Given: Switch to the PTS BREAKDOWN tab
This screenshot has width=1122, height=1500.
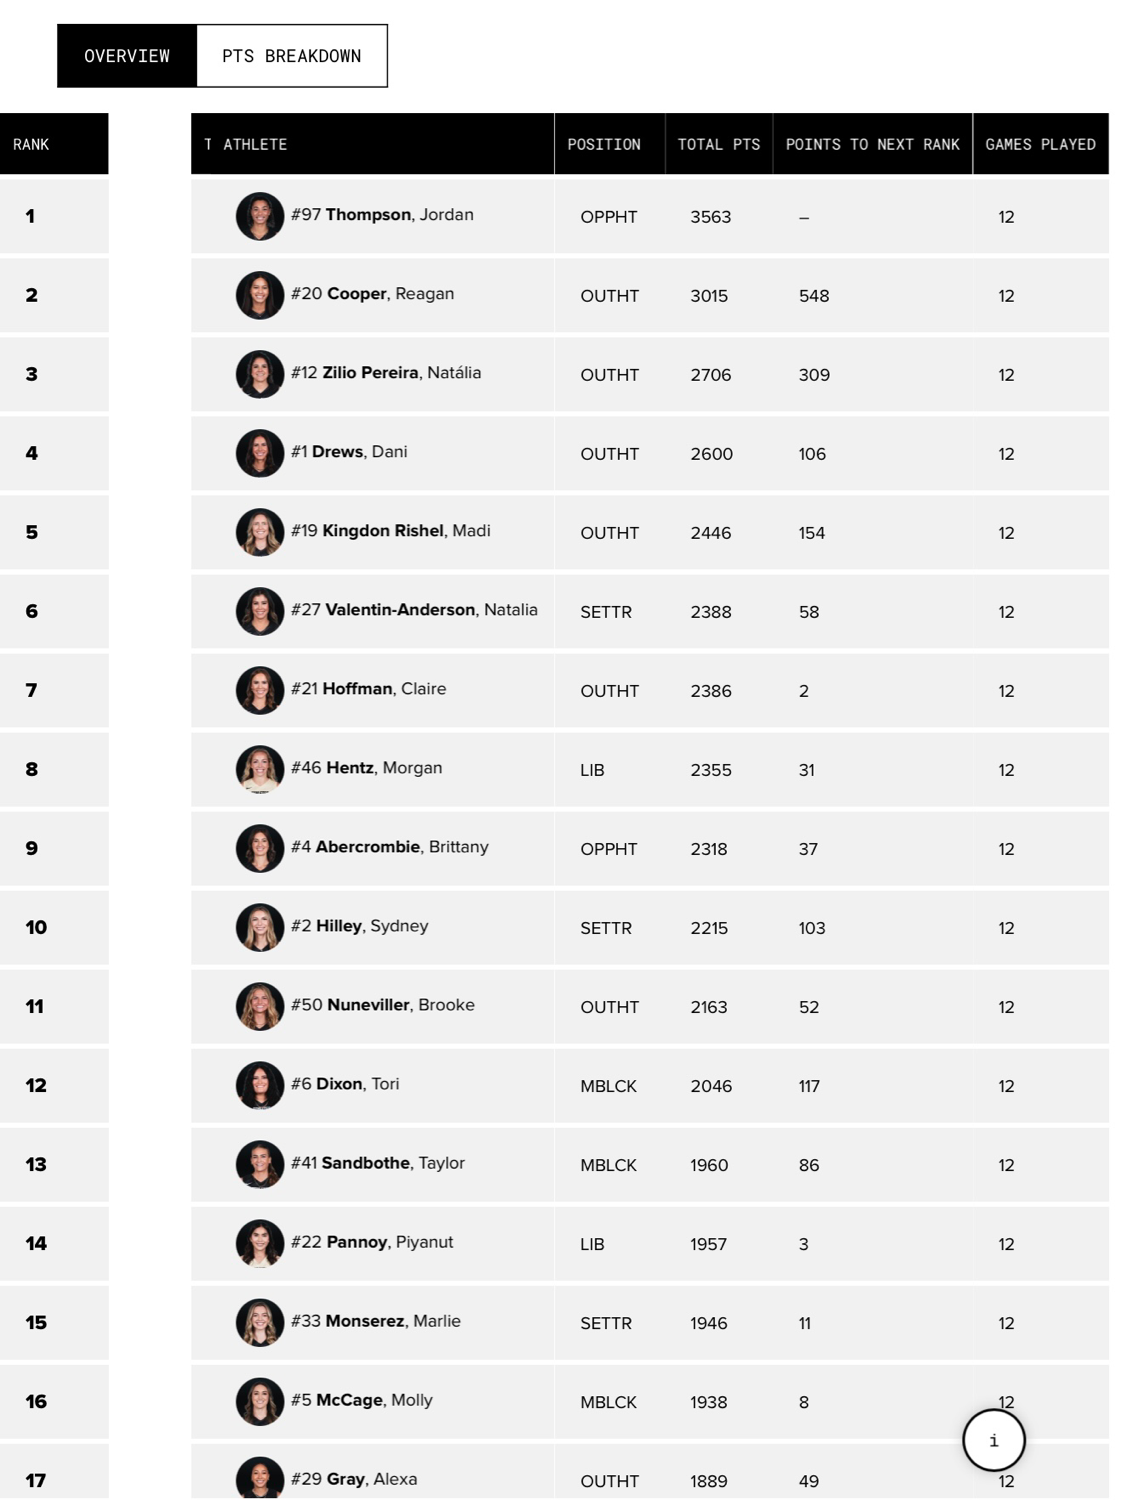Looking at the screenshot, I should point(291,56).
